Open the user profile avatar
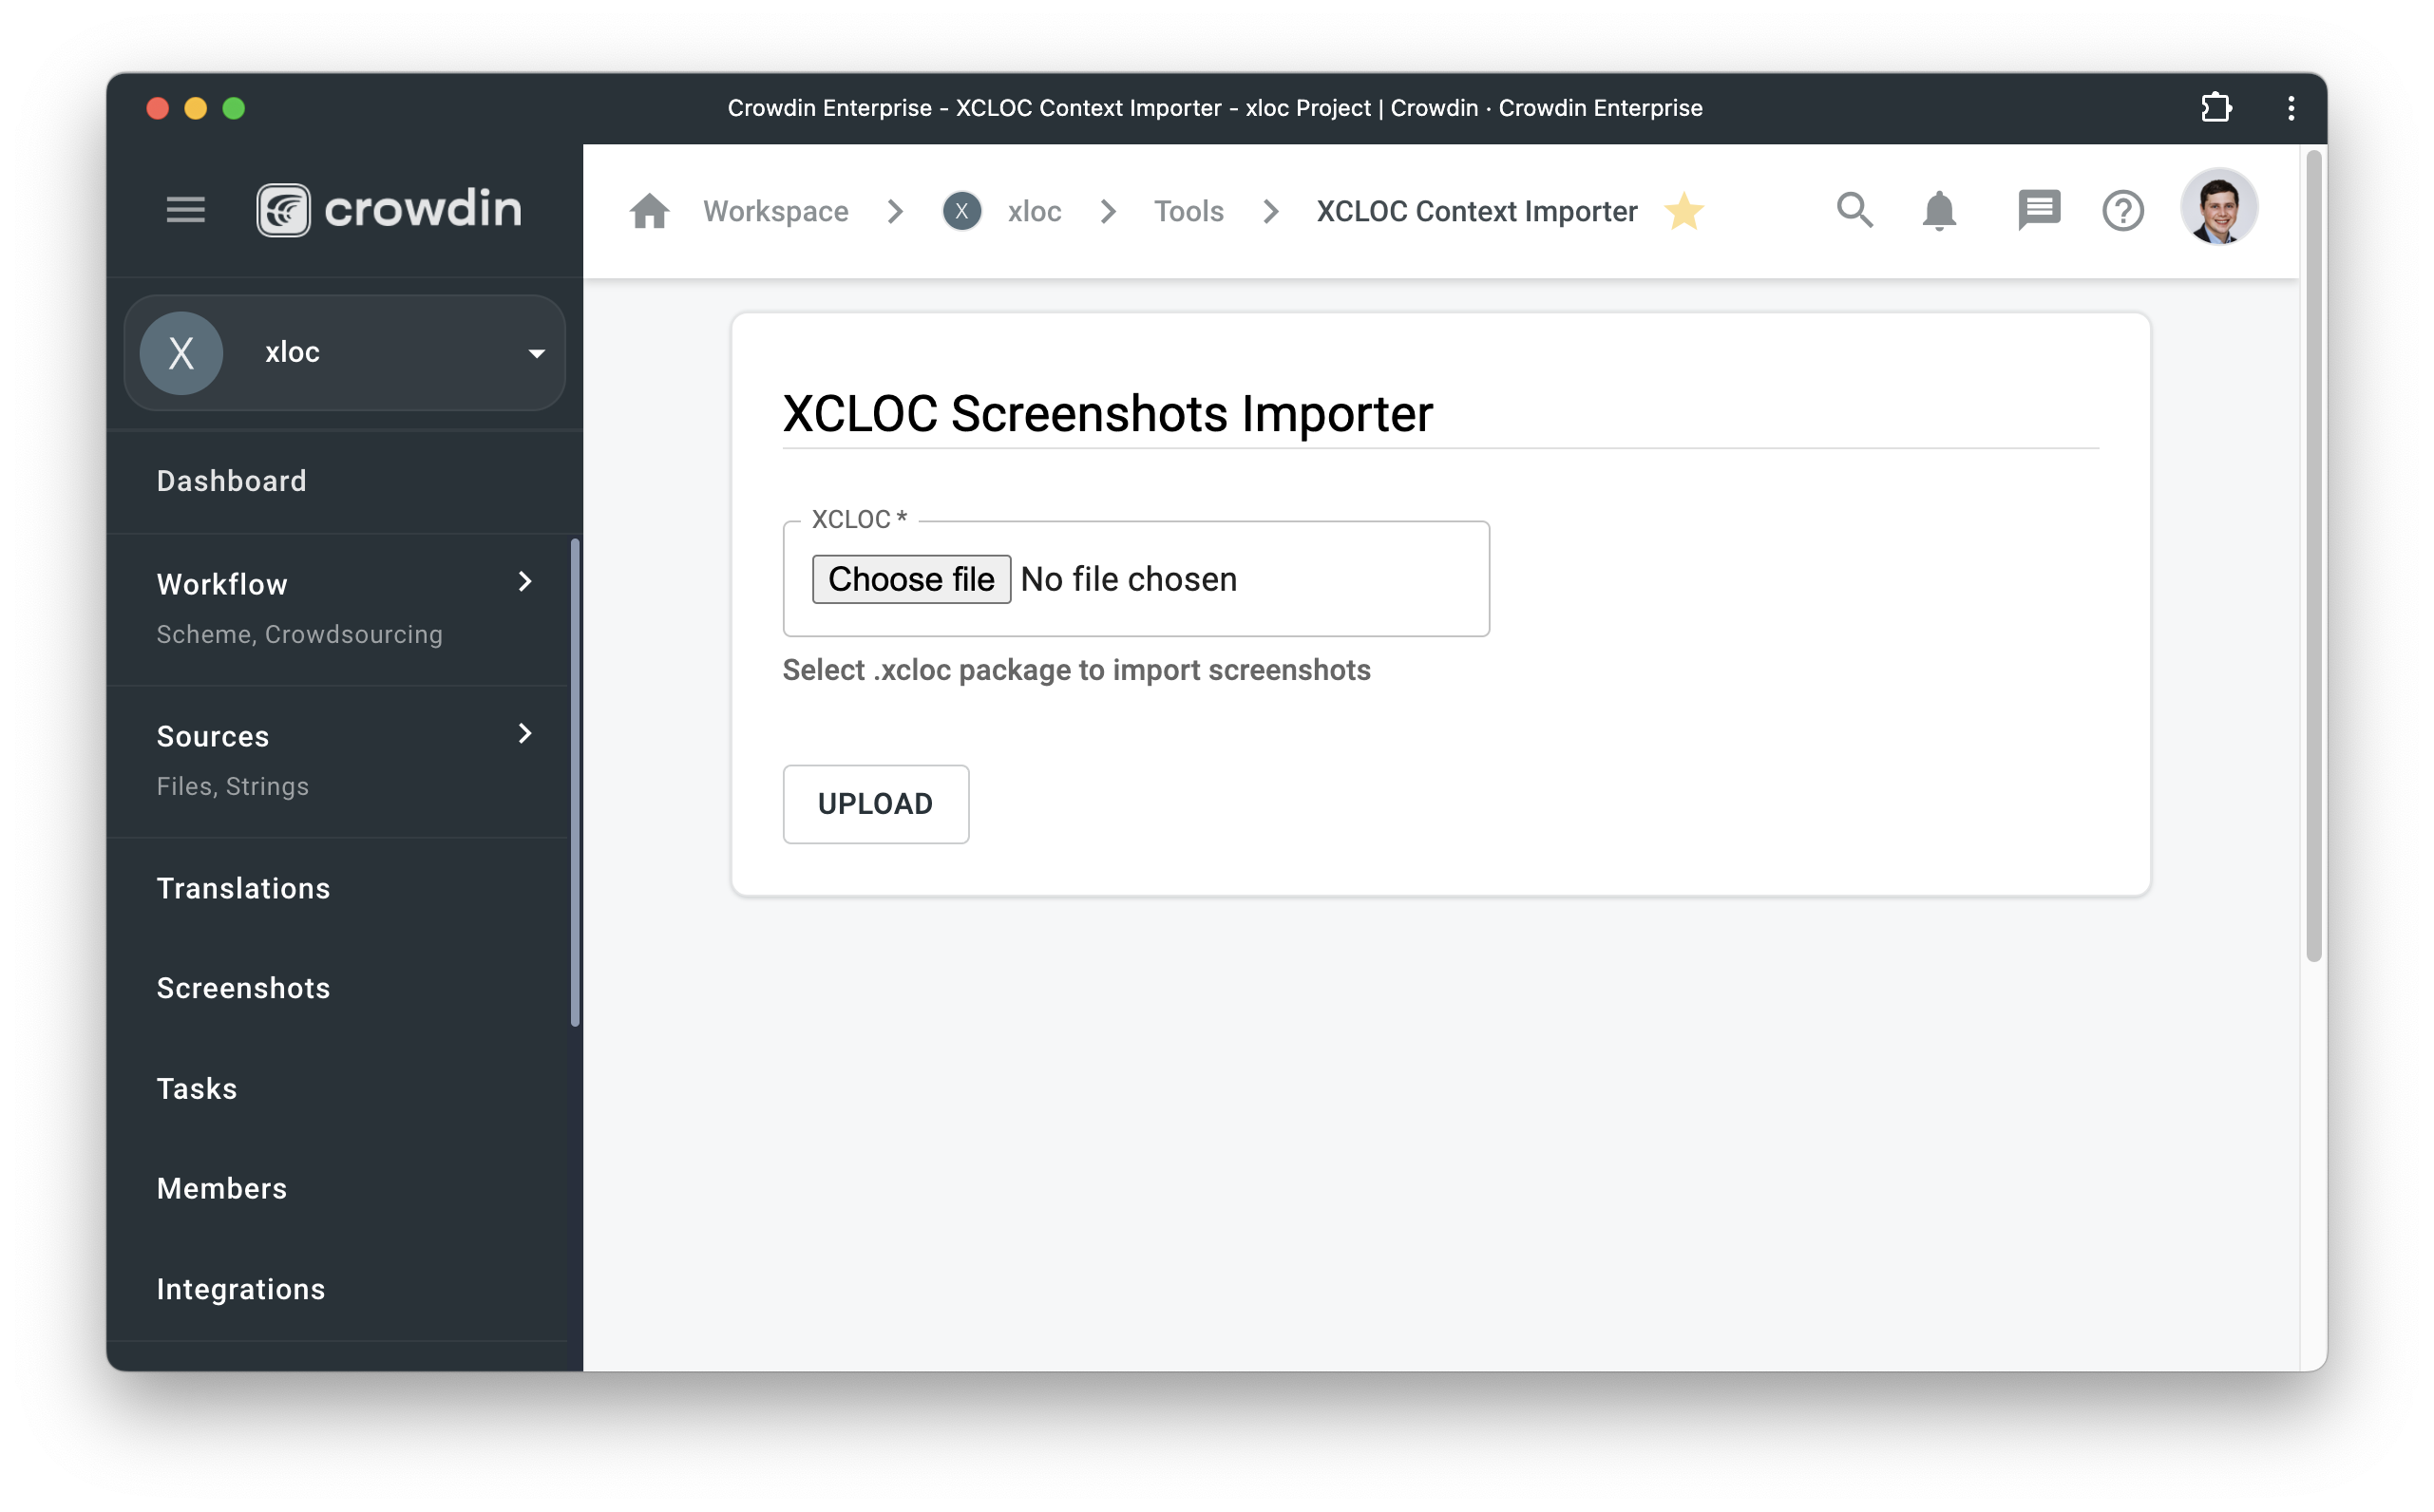2434x1512 pixels. coord(2218,207)
